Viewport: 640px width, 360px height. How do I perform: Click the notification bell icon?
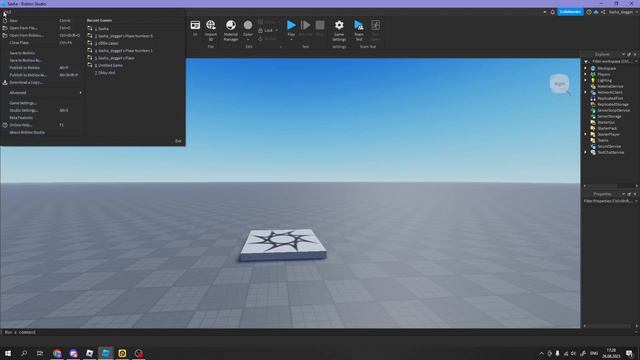[553, 12]
